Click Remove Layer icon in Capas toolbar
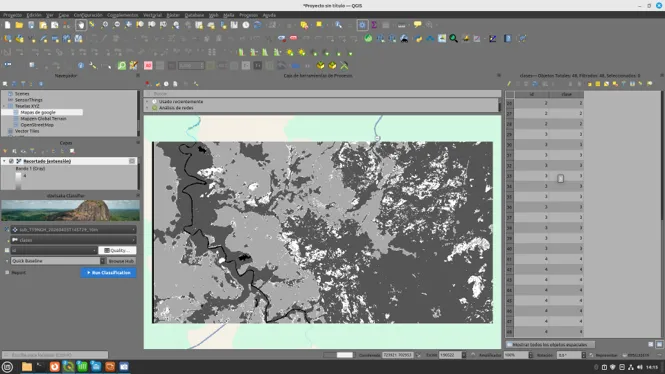 point(72,151)
